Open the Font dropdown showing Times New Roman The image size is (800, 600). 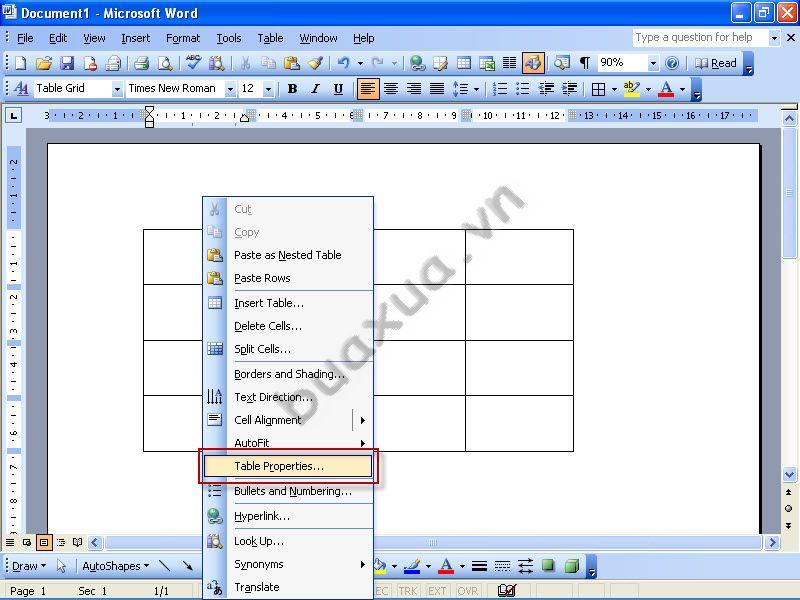point(230,89)
